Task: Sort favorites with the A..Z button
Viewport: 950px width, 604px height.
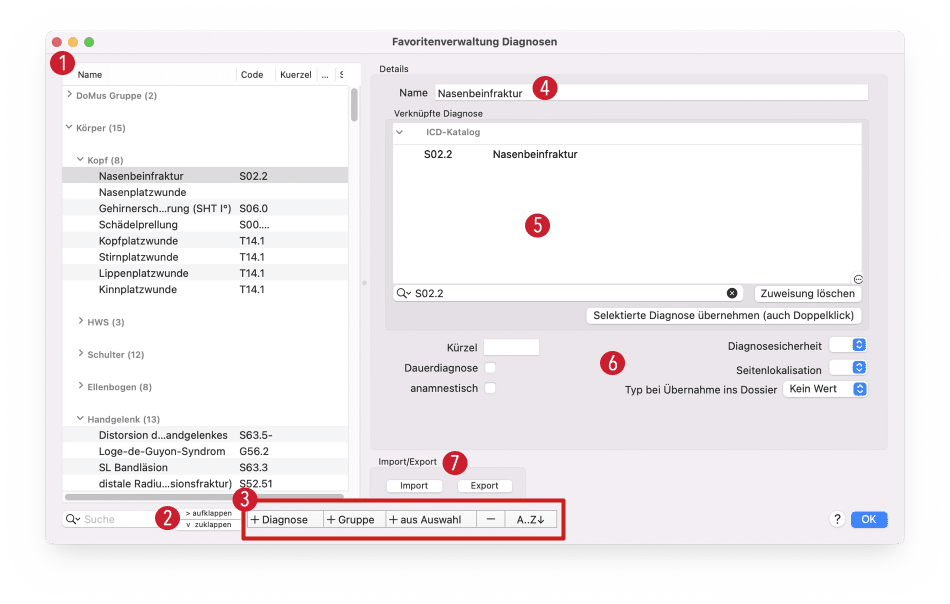Action: coord(530,520)
